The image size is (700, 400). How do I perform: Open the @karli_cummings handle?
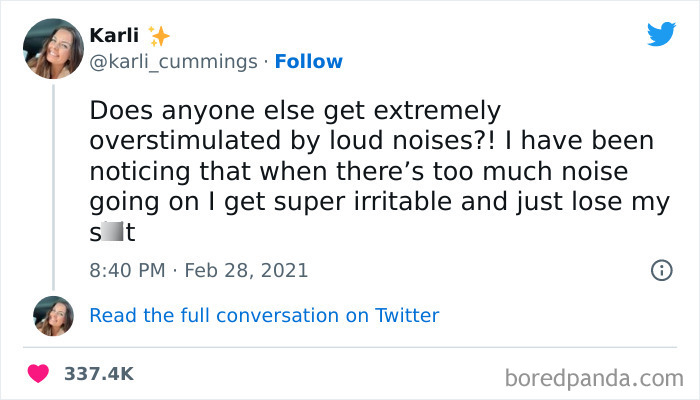pos(173,62)
